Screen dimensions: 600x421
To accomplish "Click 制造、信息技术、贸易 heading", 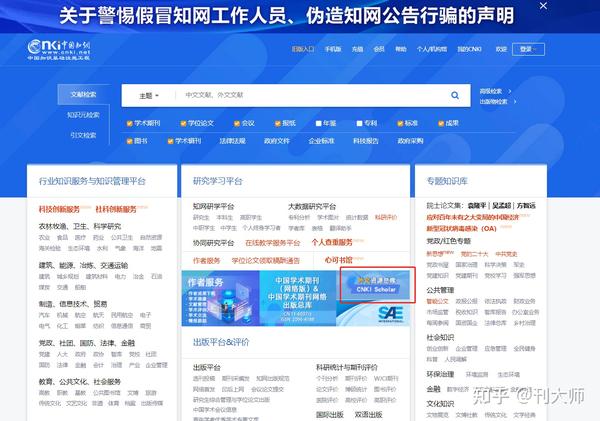I will coord(73,304).
